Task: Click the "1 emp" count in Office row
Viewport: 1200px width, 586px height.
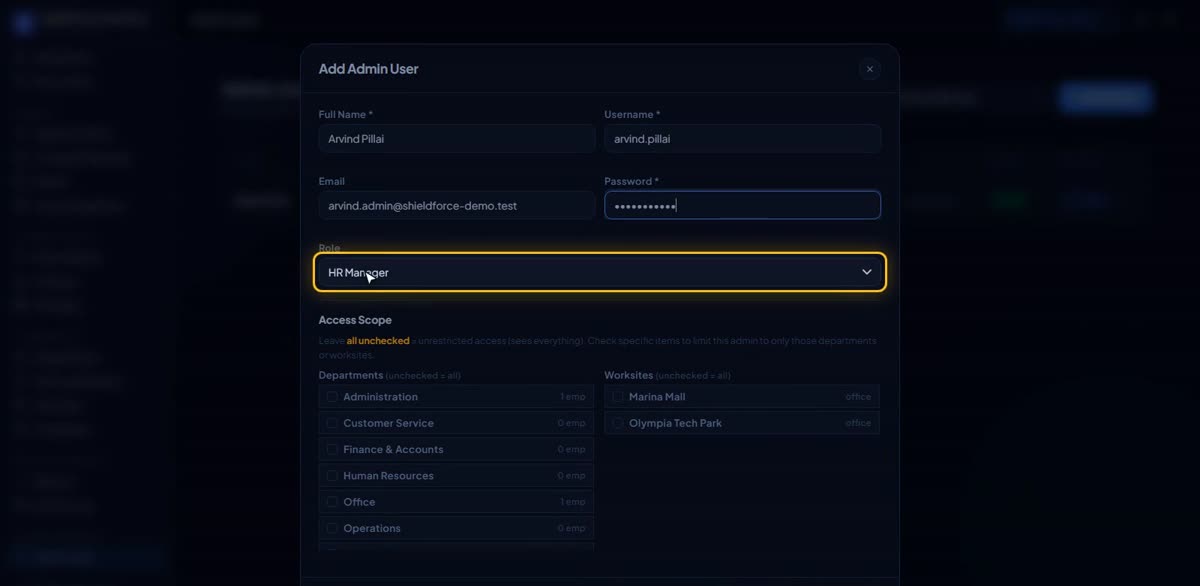Action: click(573, 502)
